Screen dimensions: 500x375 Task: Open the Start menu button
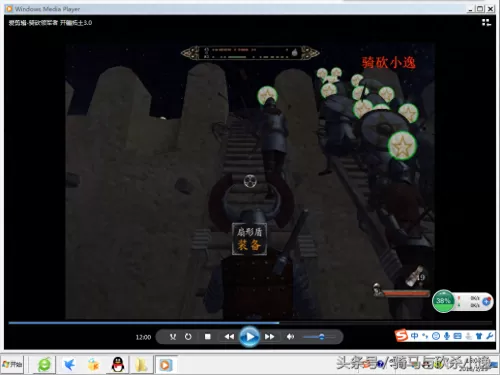pyautogui.click(x=12, y=364)
